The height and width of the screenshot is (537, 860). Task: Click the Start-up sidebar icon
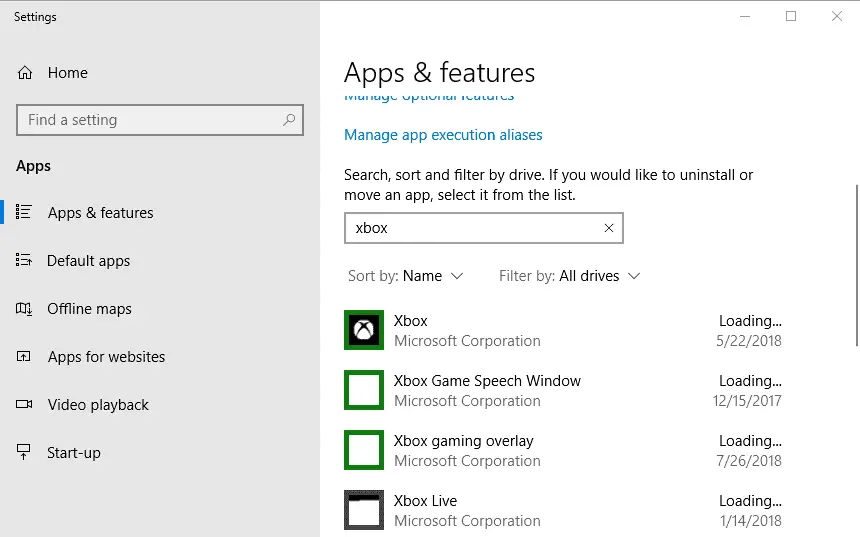point(24,452)
